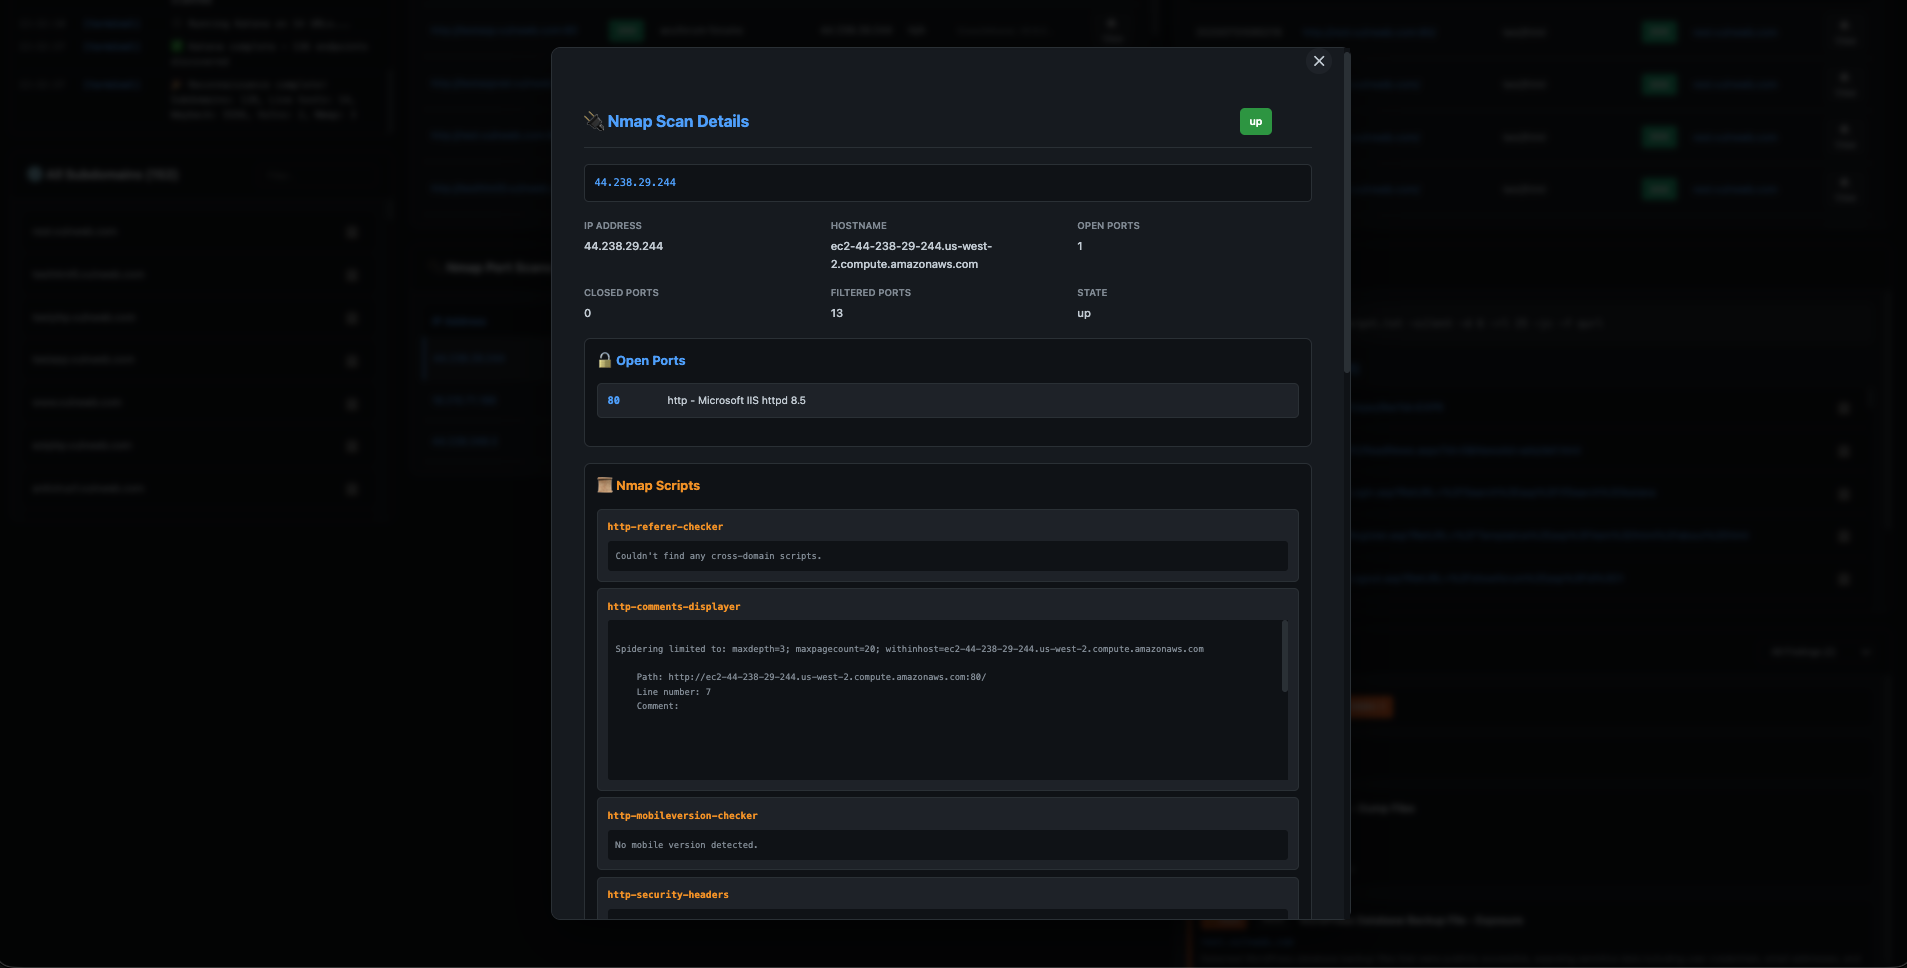
Task: Click the lock icon next to Open Ports
Action: click(604, 360)
